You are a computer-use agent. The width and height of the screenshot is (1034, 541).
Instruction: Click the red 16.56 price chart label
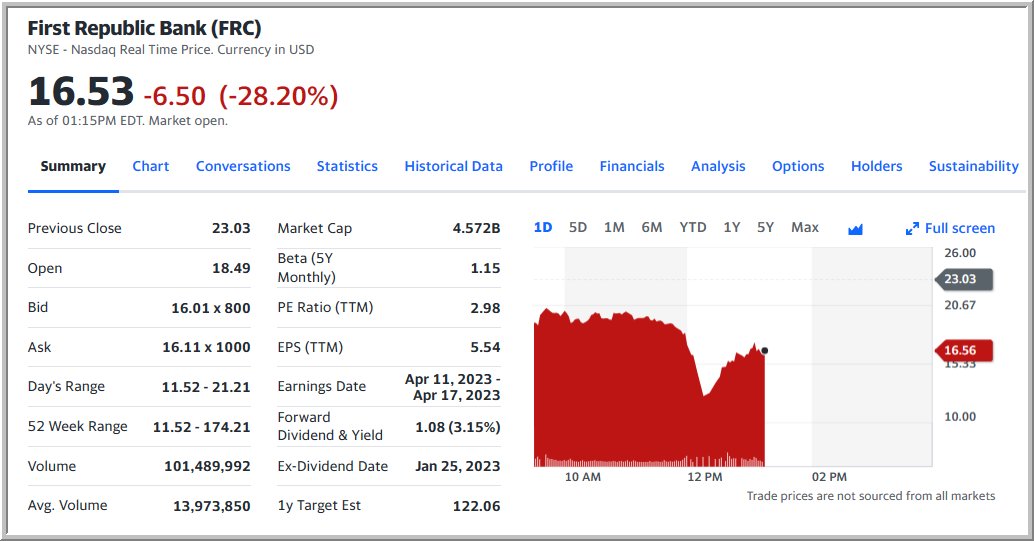(964, 350)
